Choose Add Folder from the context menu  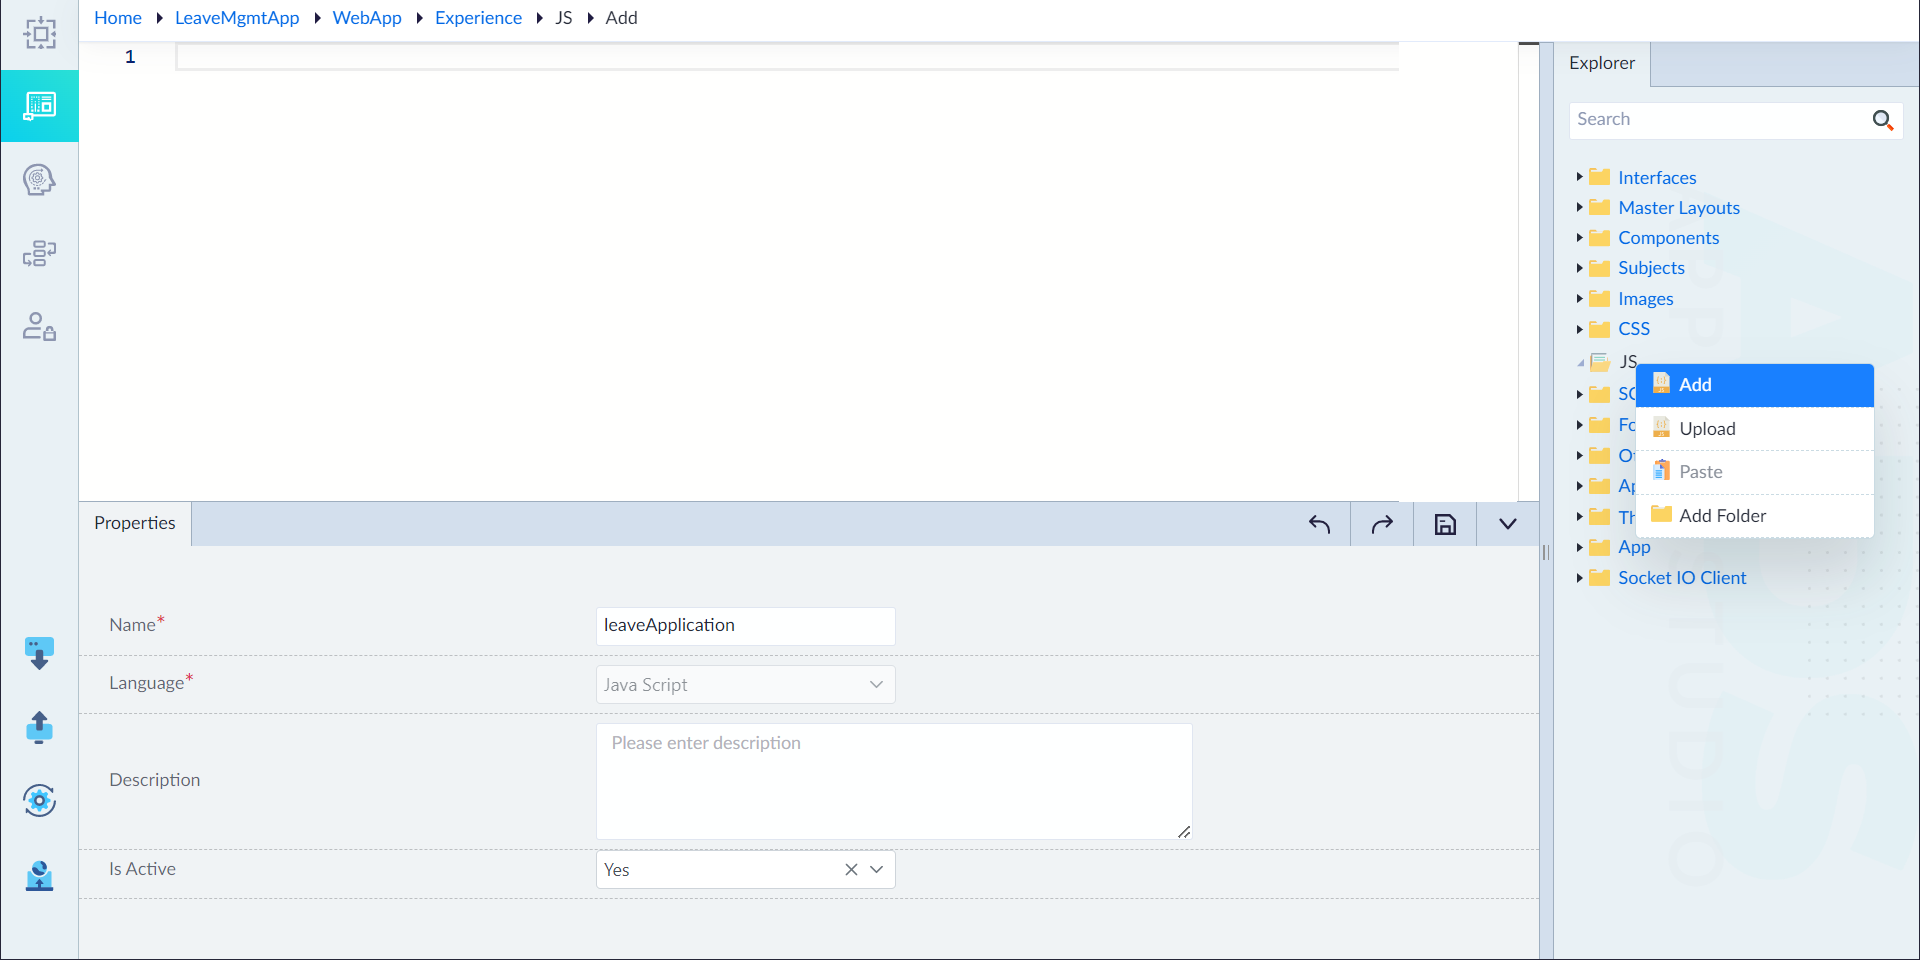[1754, 516]
